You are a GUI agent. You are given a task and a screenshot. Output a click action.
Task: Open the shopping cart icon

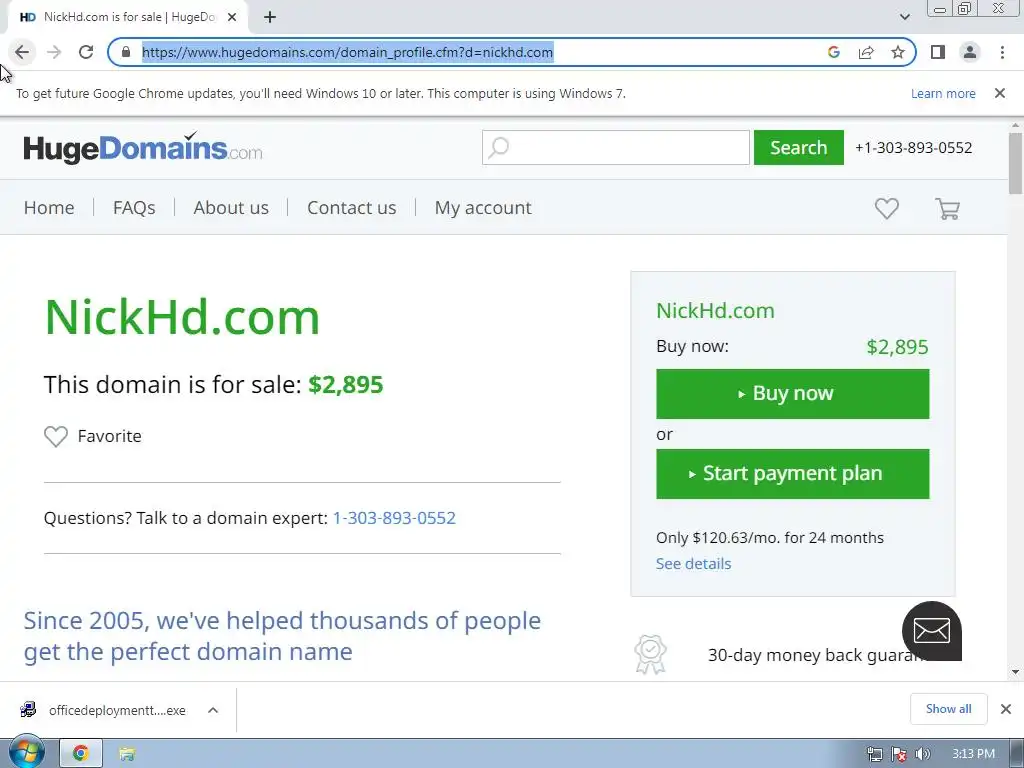click(947, 209)
